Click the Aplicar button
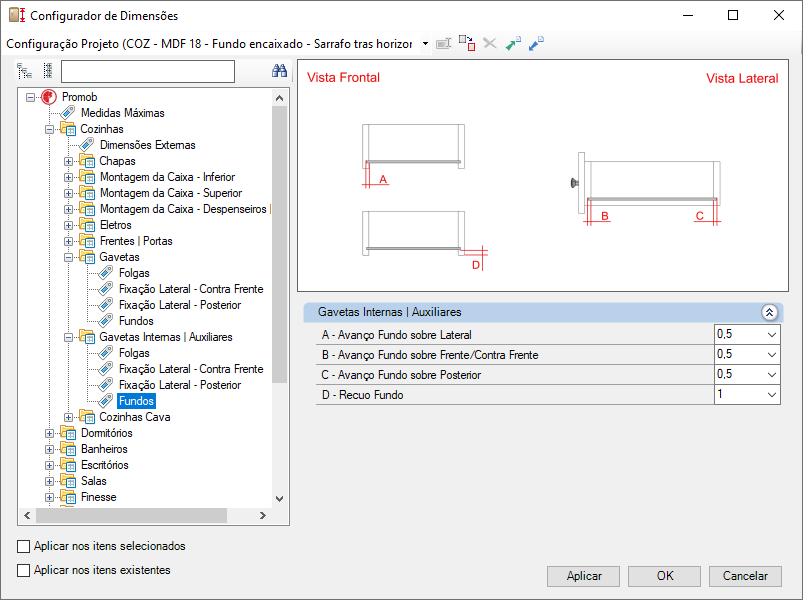 [584, 576]
